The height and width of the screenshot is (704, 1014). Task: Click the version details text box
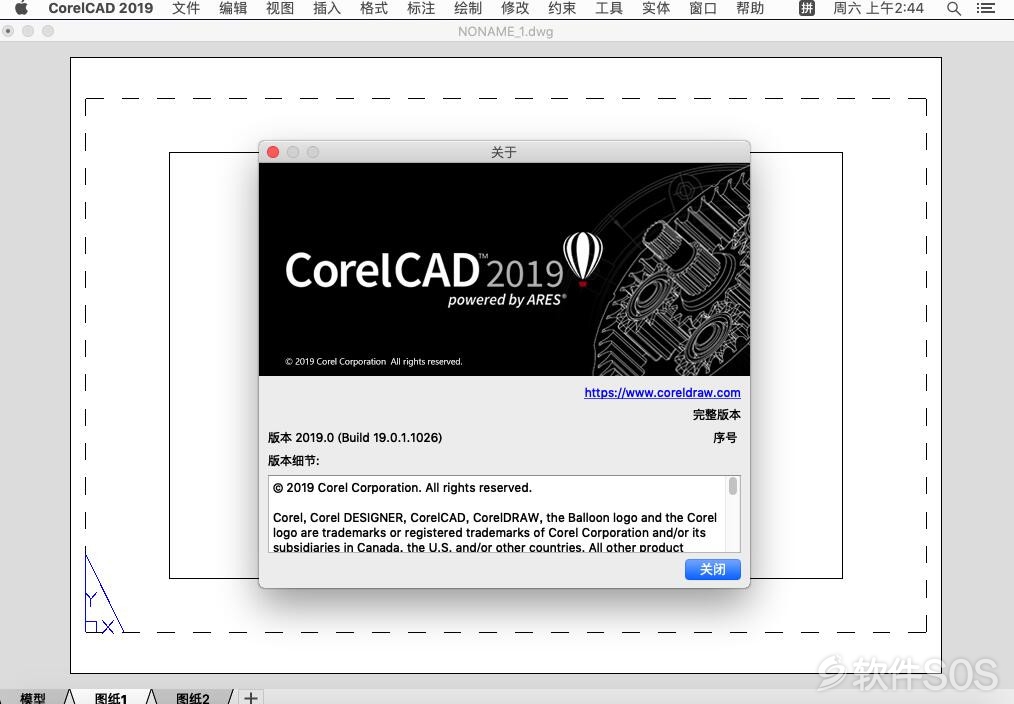(x=504, y=514)
